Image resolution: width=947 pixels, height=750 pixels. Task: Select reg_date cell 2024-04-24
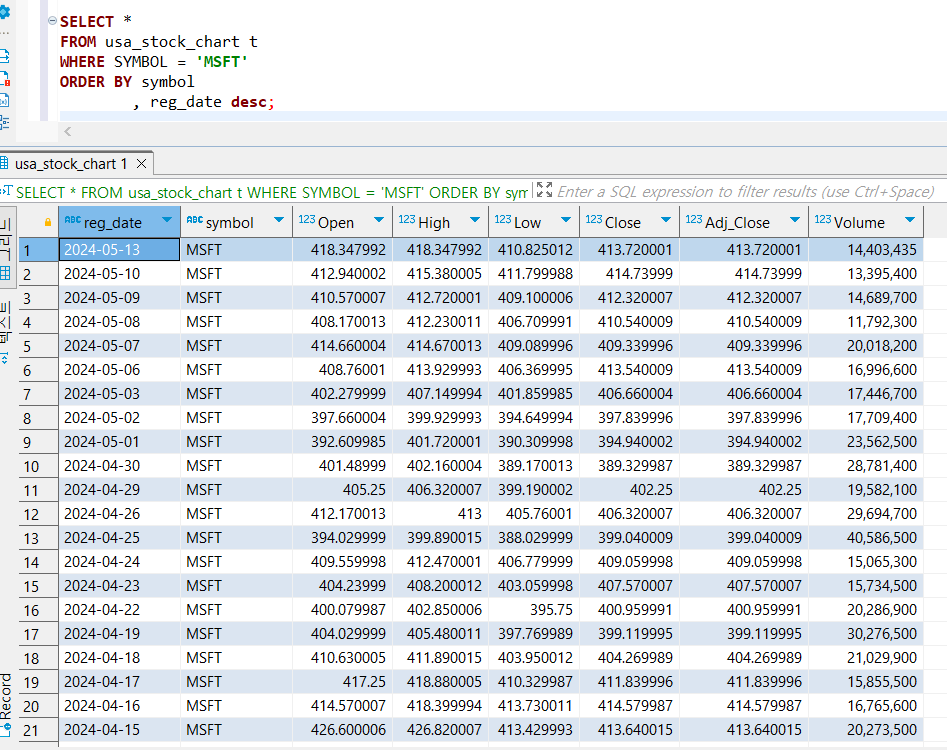120,562
